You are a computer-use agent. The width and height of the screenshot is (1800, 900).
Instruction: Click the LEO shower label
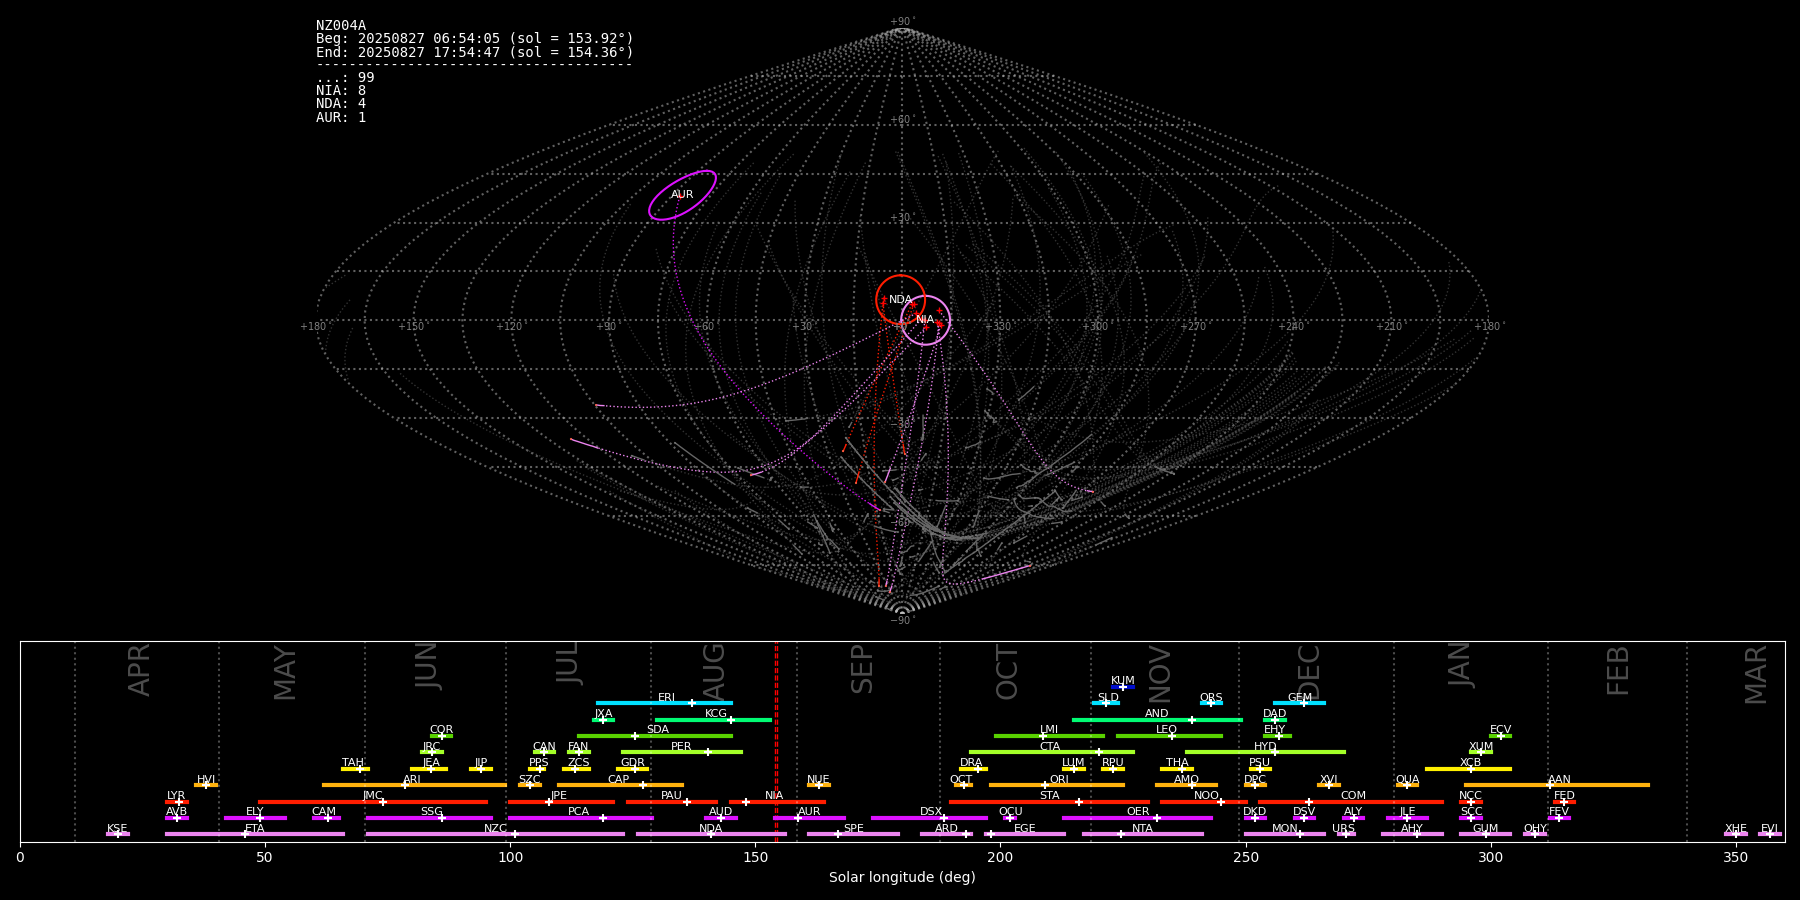click(x=1167, y=730)
